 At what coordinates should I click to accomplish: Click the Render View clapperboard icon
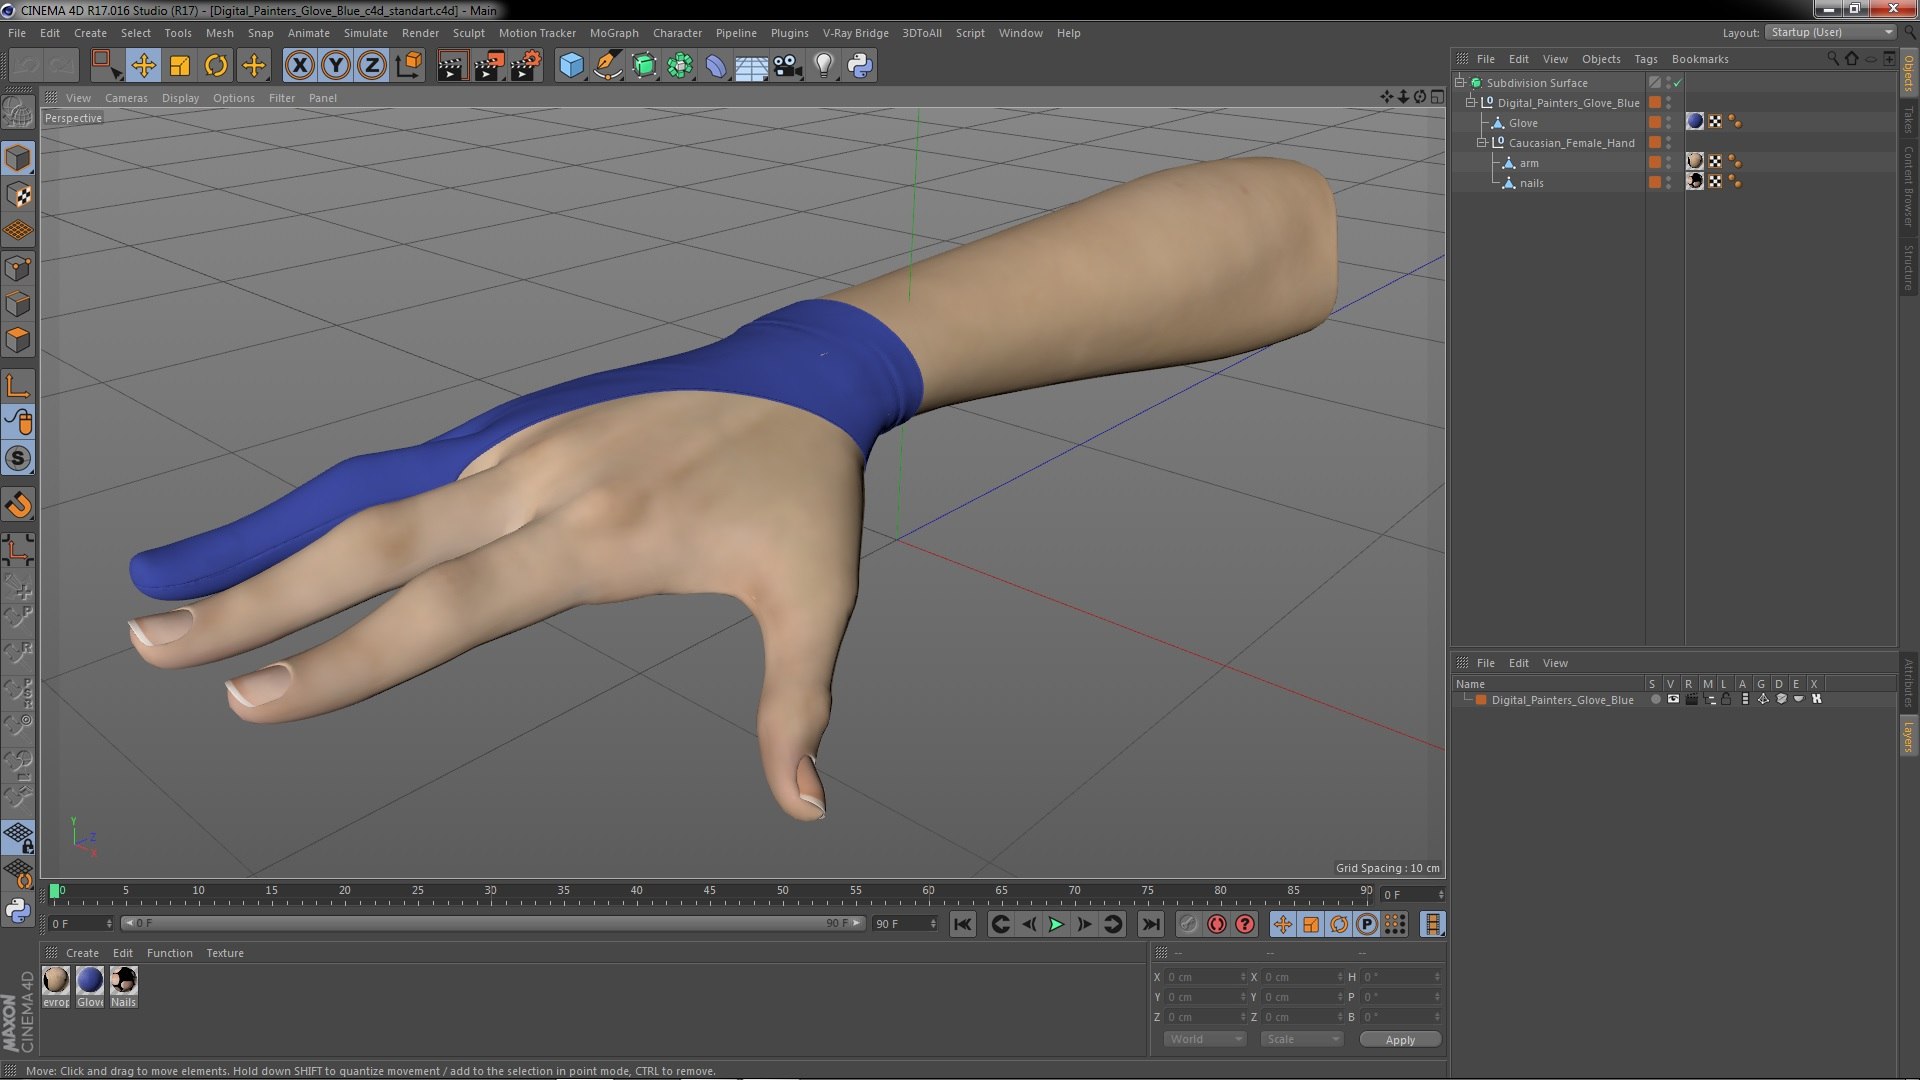[x=451, y=66]
